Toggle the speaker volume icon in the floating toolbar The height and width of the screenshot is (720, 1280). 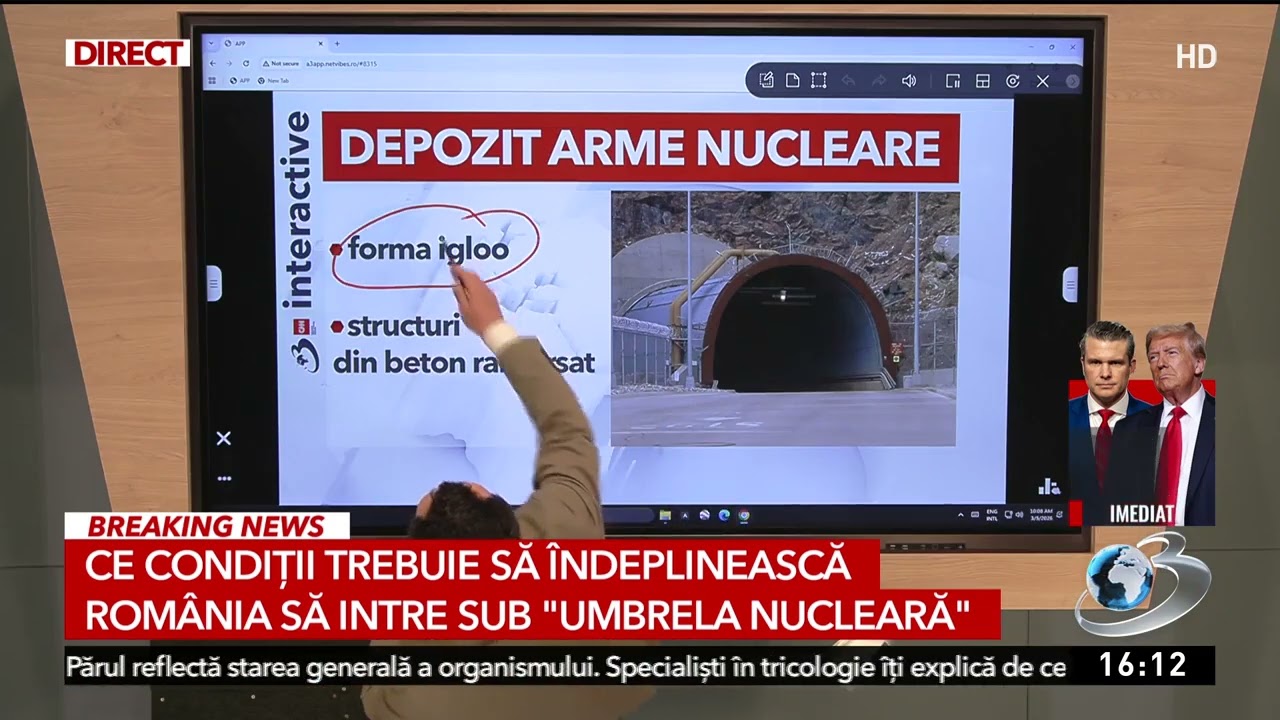tap(909, 80)
